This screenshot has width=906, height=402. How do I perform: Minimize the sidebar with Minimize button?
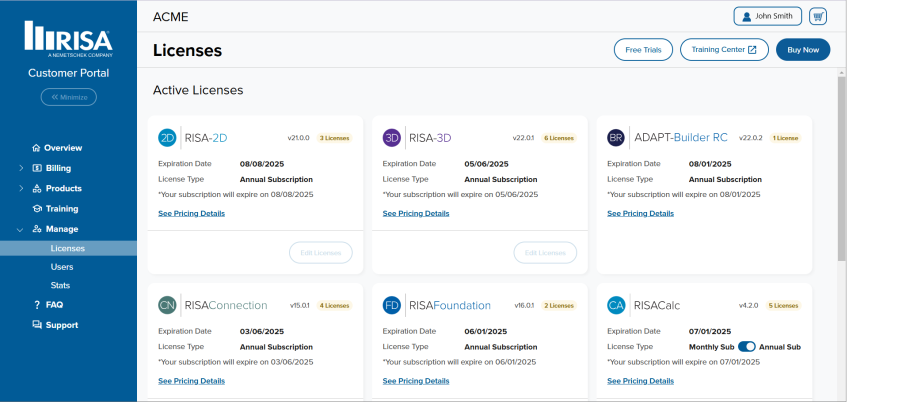(69, 97)
